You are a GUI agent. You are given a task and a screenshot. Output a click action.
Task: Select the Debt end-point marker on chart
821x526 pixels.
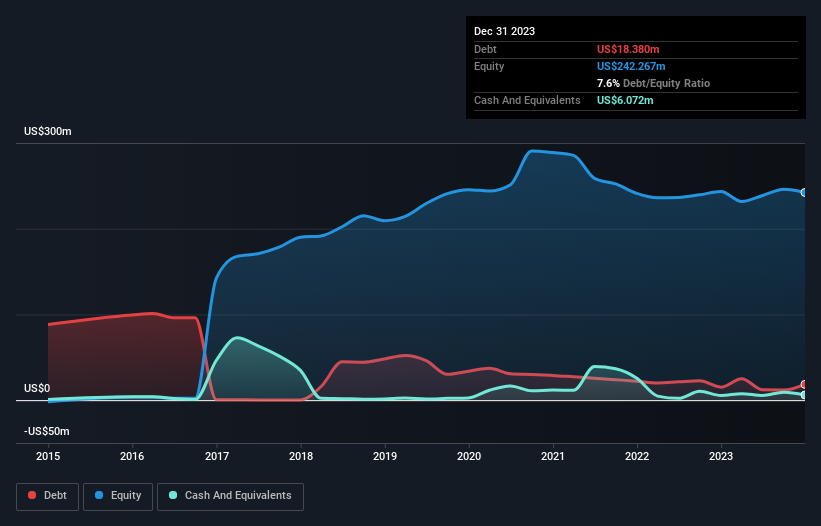coord(804,385)
